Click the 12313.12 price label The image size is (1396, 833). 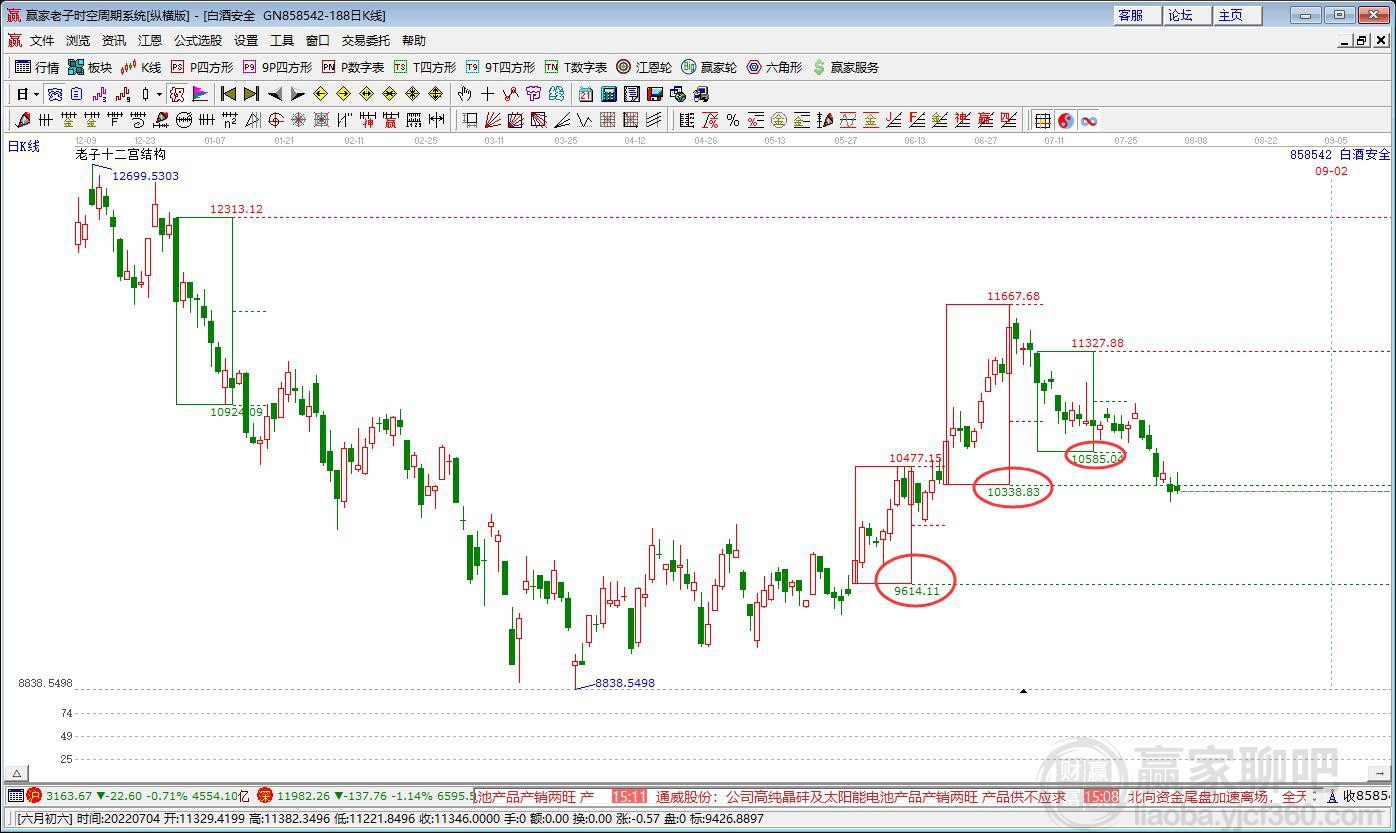tap(236, 209)
